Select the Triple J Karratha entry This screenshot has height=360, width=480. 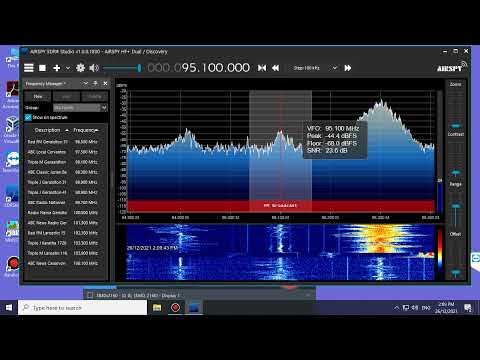point(63,243)
